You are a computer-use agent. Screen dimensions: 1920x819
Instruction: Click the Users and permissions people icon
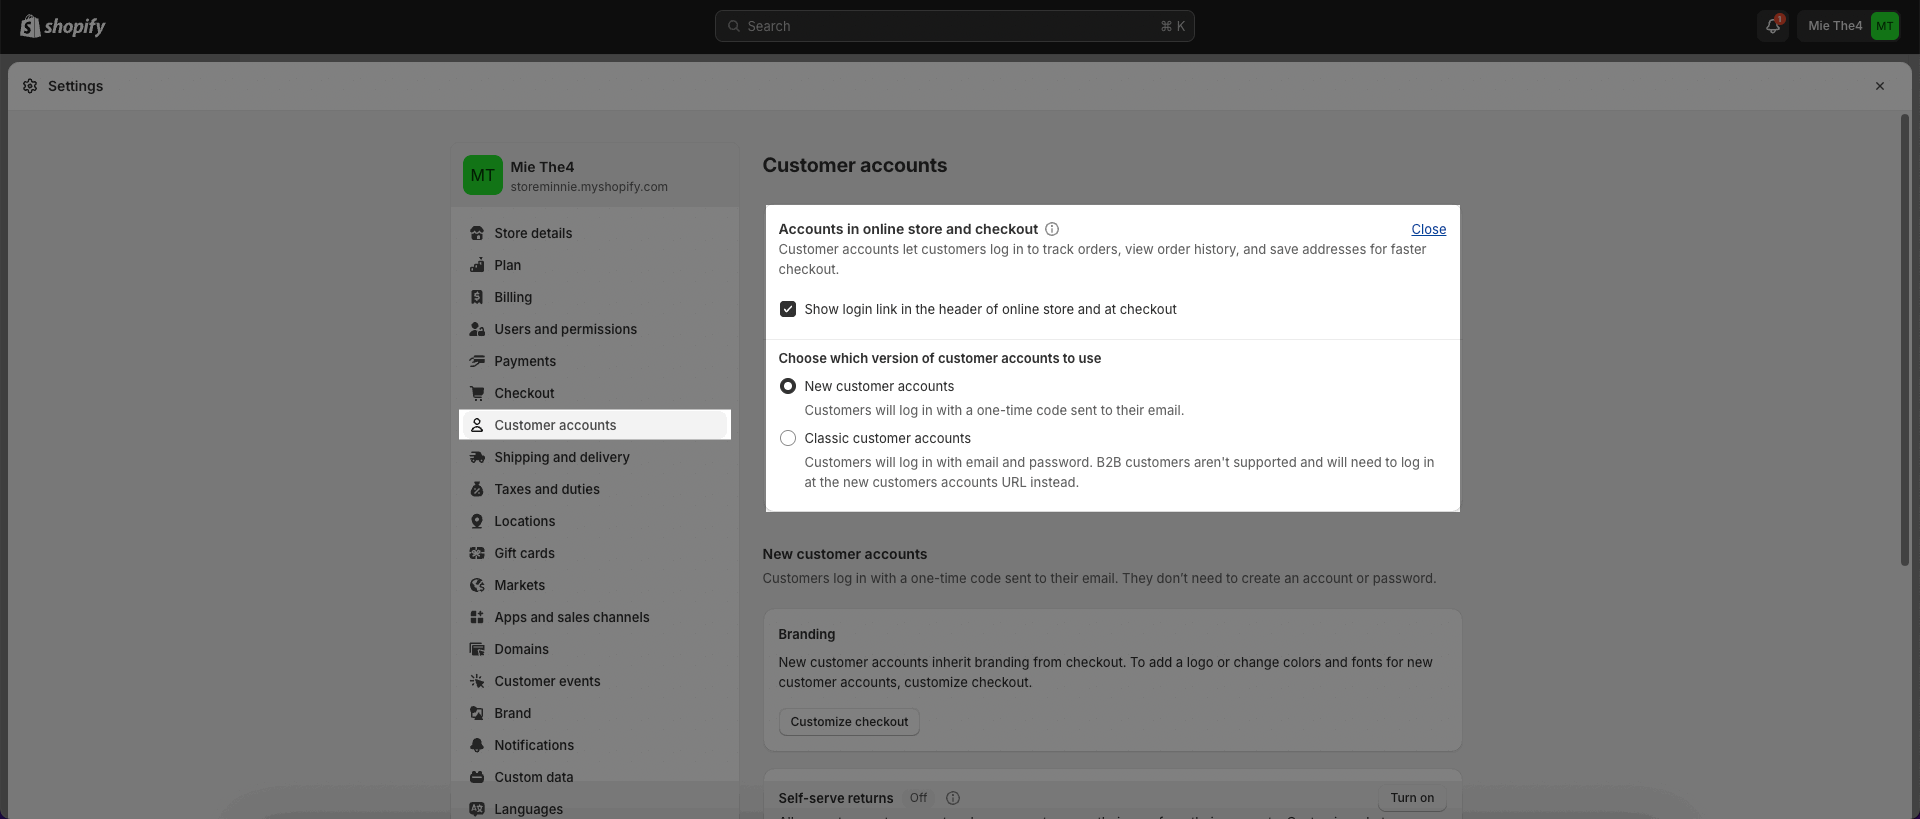pos(477,329)
